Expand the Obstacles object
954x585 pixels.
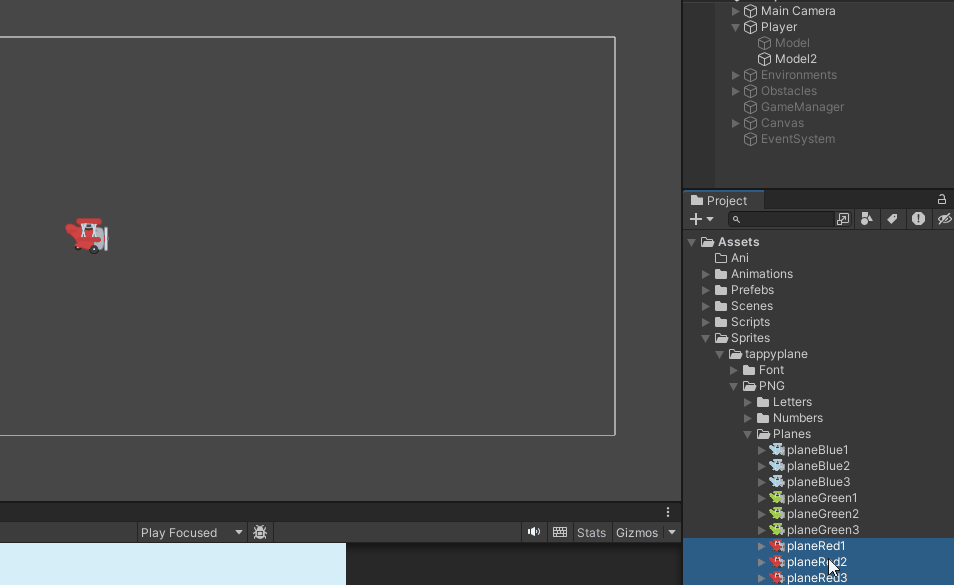pyautogui.click(x=736, y=91)
